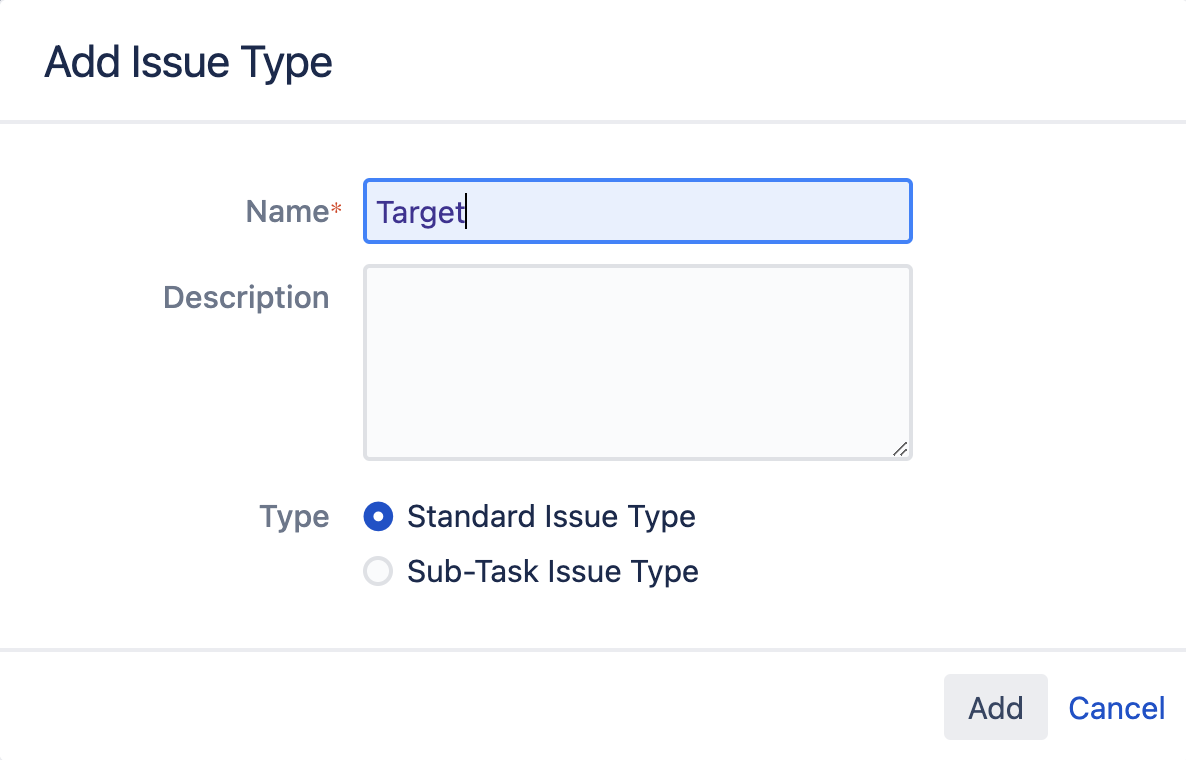Click the Description field label

246,297
